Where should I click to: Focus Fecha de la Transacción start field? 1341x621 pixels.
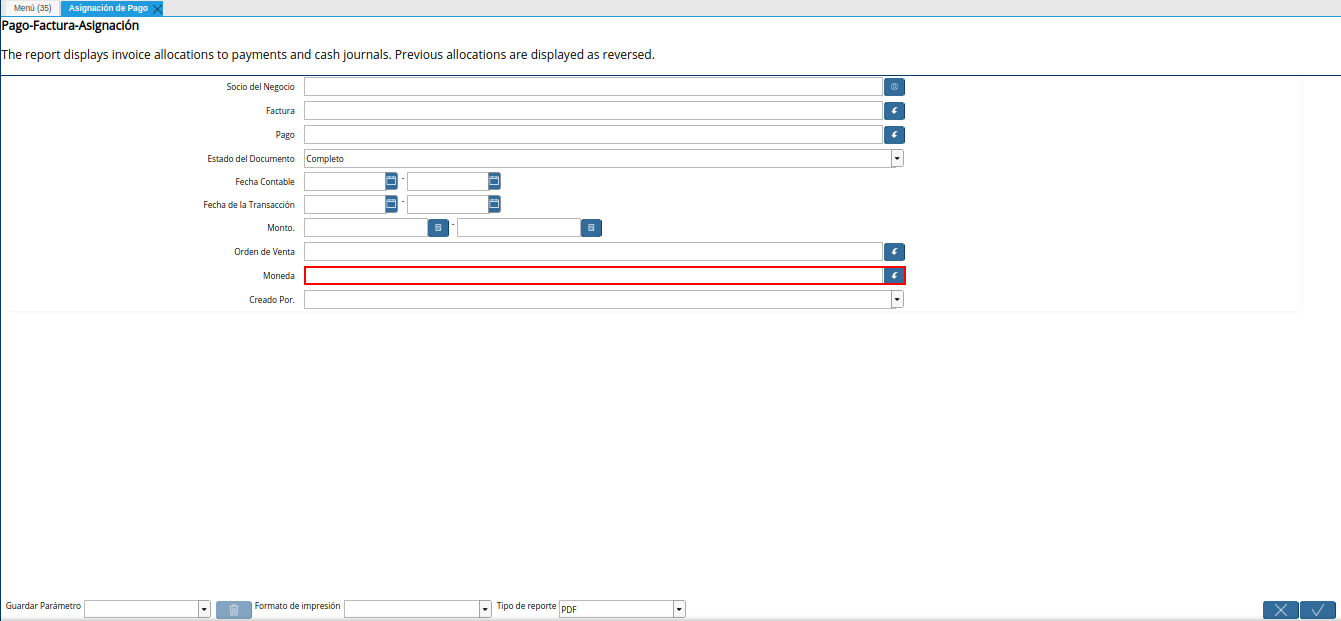point(344,204)
